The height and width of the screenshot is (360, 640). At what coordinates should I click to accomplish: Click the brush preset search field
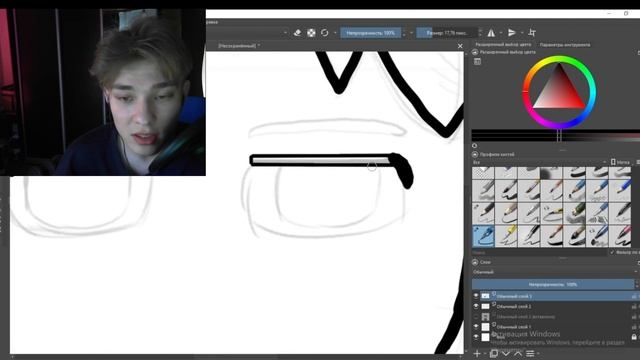tap(540, 253)
